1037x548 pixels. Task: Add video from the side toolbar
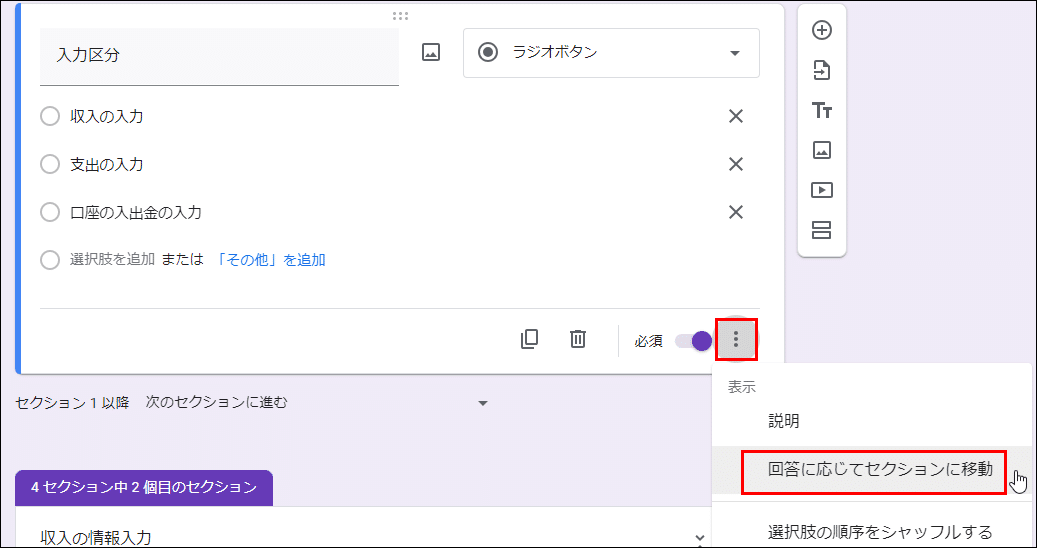tap(821, 190)
